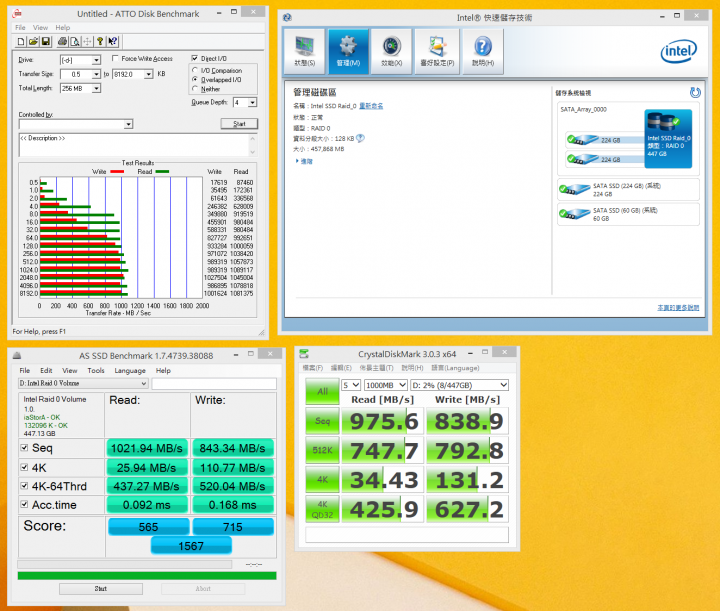Select the SATA SSD (60 GB) system disk

click(628, 214)
